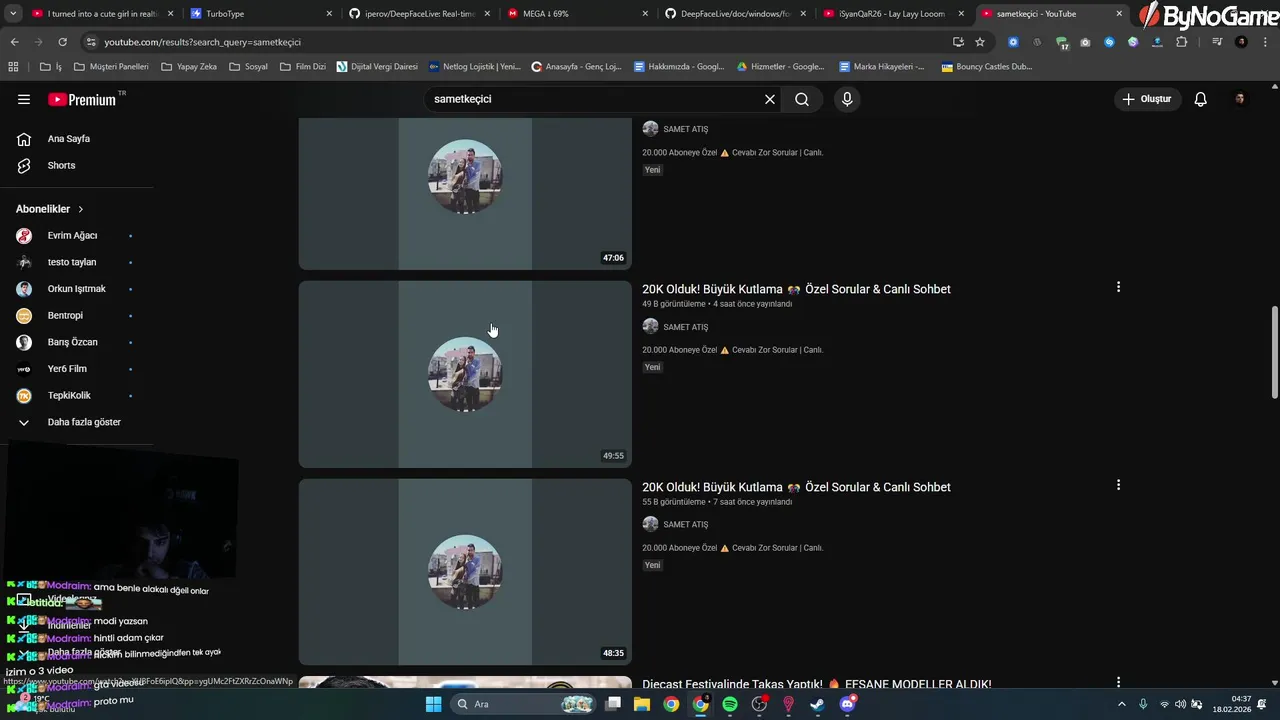Start voice search with microphone icon
This screenshot has height=720, width=1280.
click(x=847, y=99)
